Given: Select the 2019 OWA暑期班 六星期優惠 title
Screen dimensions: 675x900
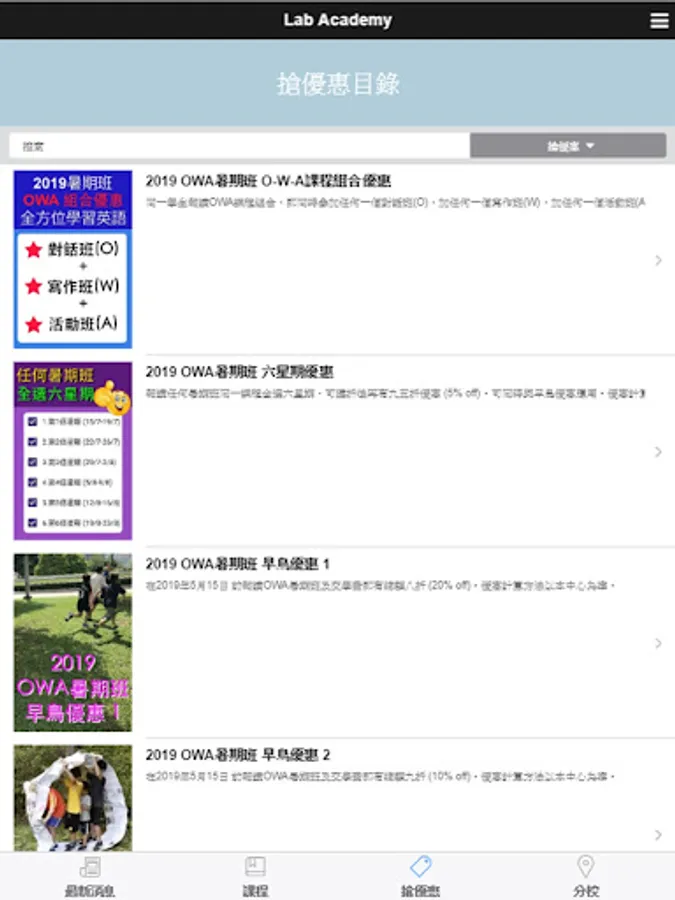Looking at the screenshot, I should (x=239, y=373).
